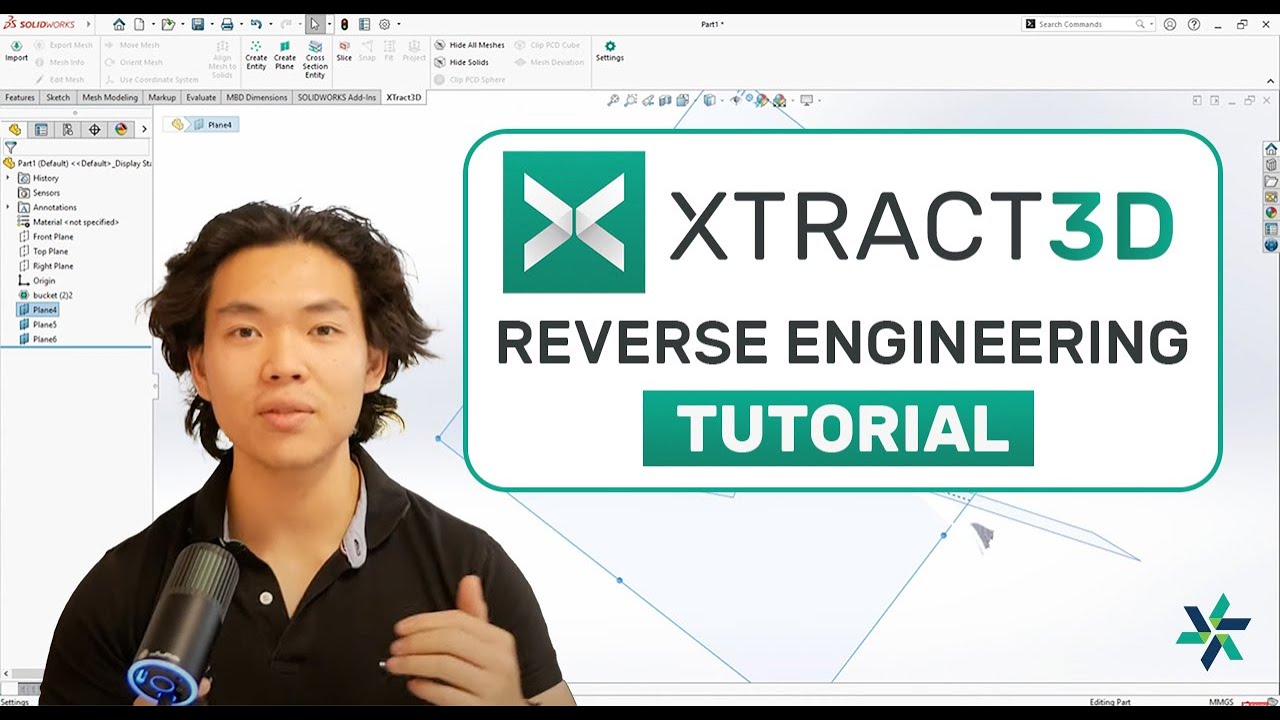1280x720 pixels.
Task: Switch to the Markup tab
Action: (x=162, y=97)
